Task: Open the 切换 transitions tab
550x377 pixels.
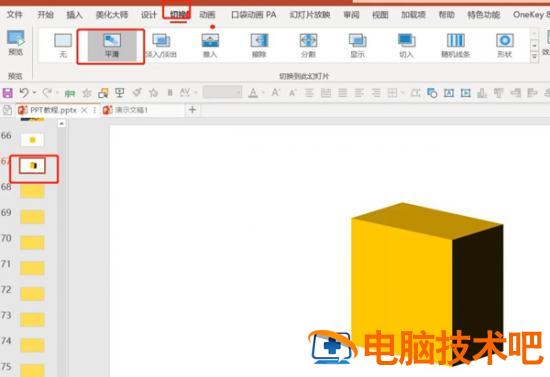Action: 179,15
